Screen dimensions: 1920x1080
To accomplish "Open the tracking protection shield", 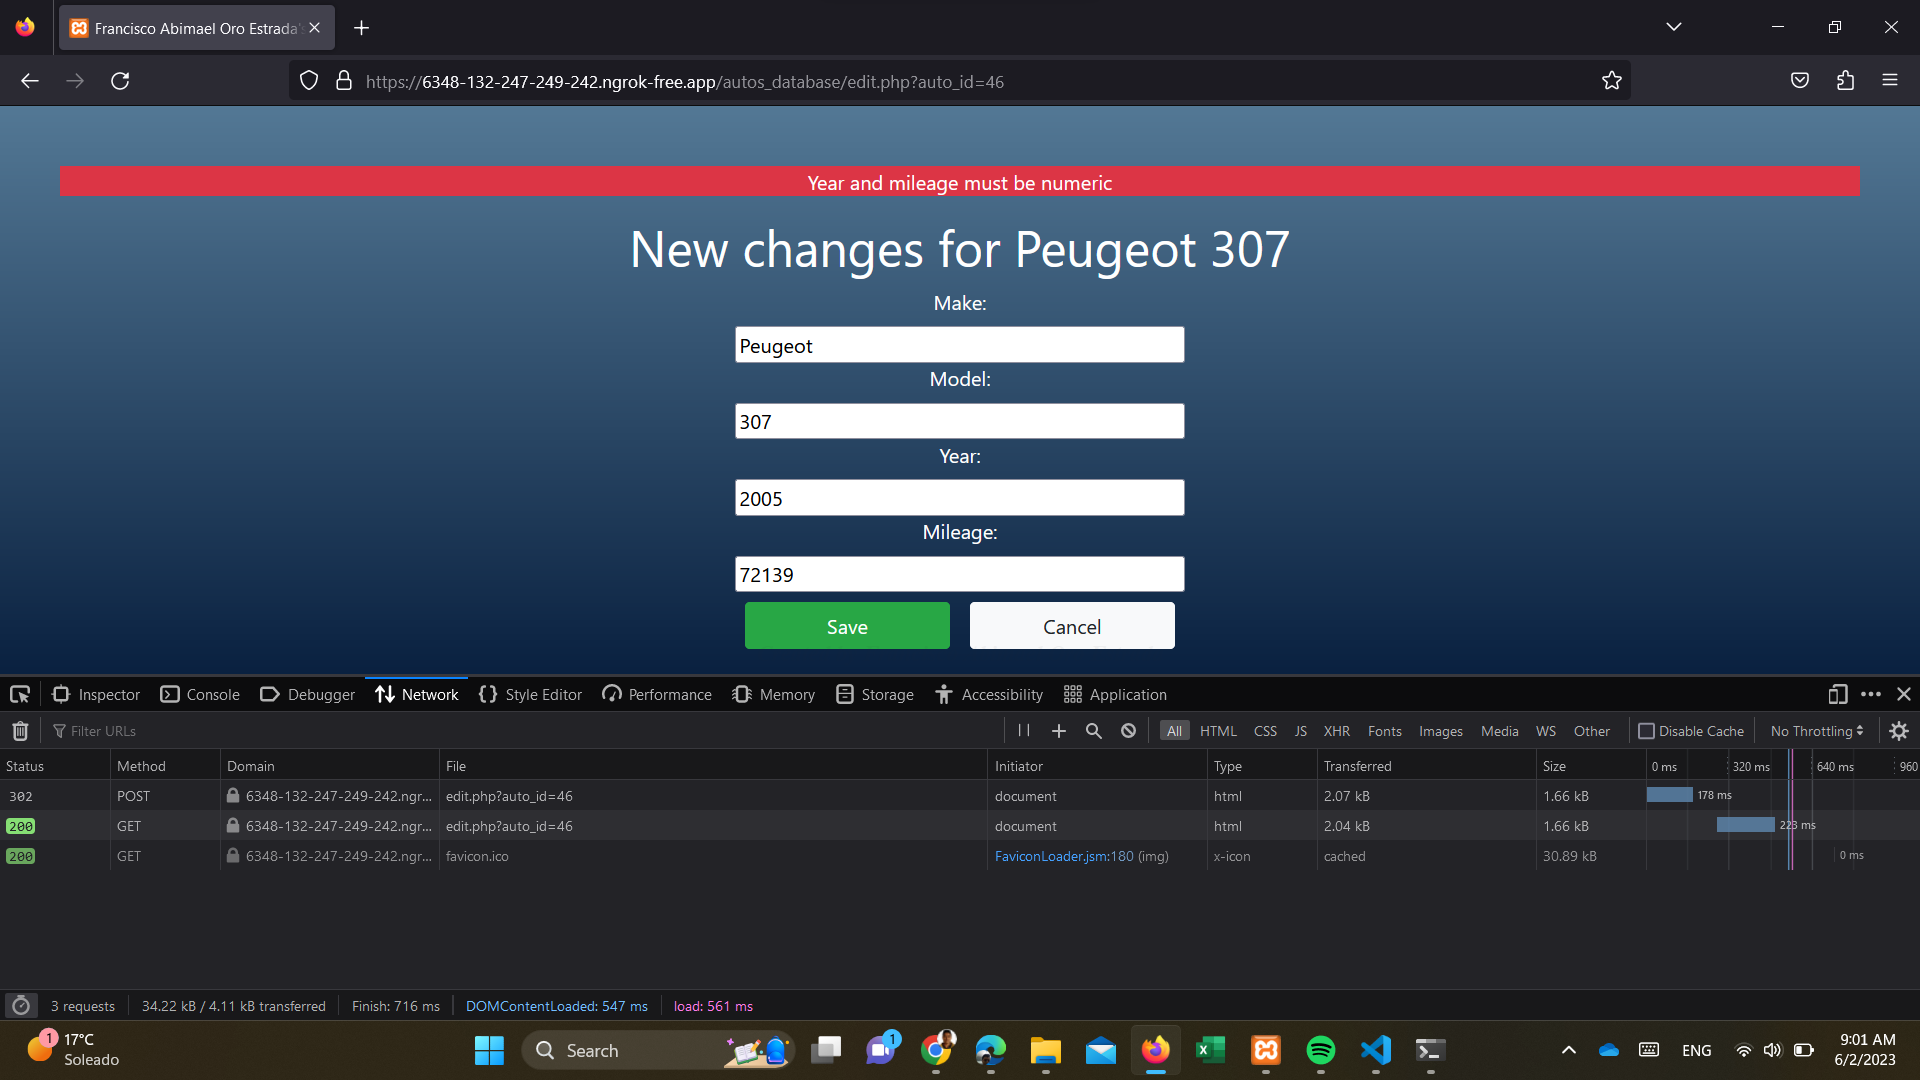I will point(309,81).
